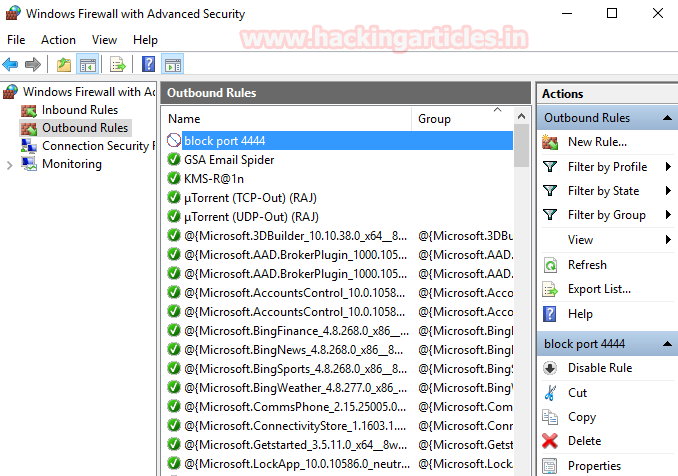Click the Cut scissors icon
Viewport: 678px width, 476px height.
(x=550, y=393)
